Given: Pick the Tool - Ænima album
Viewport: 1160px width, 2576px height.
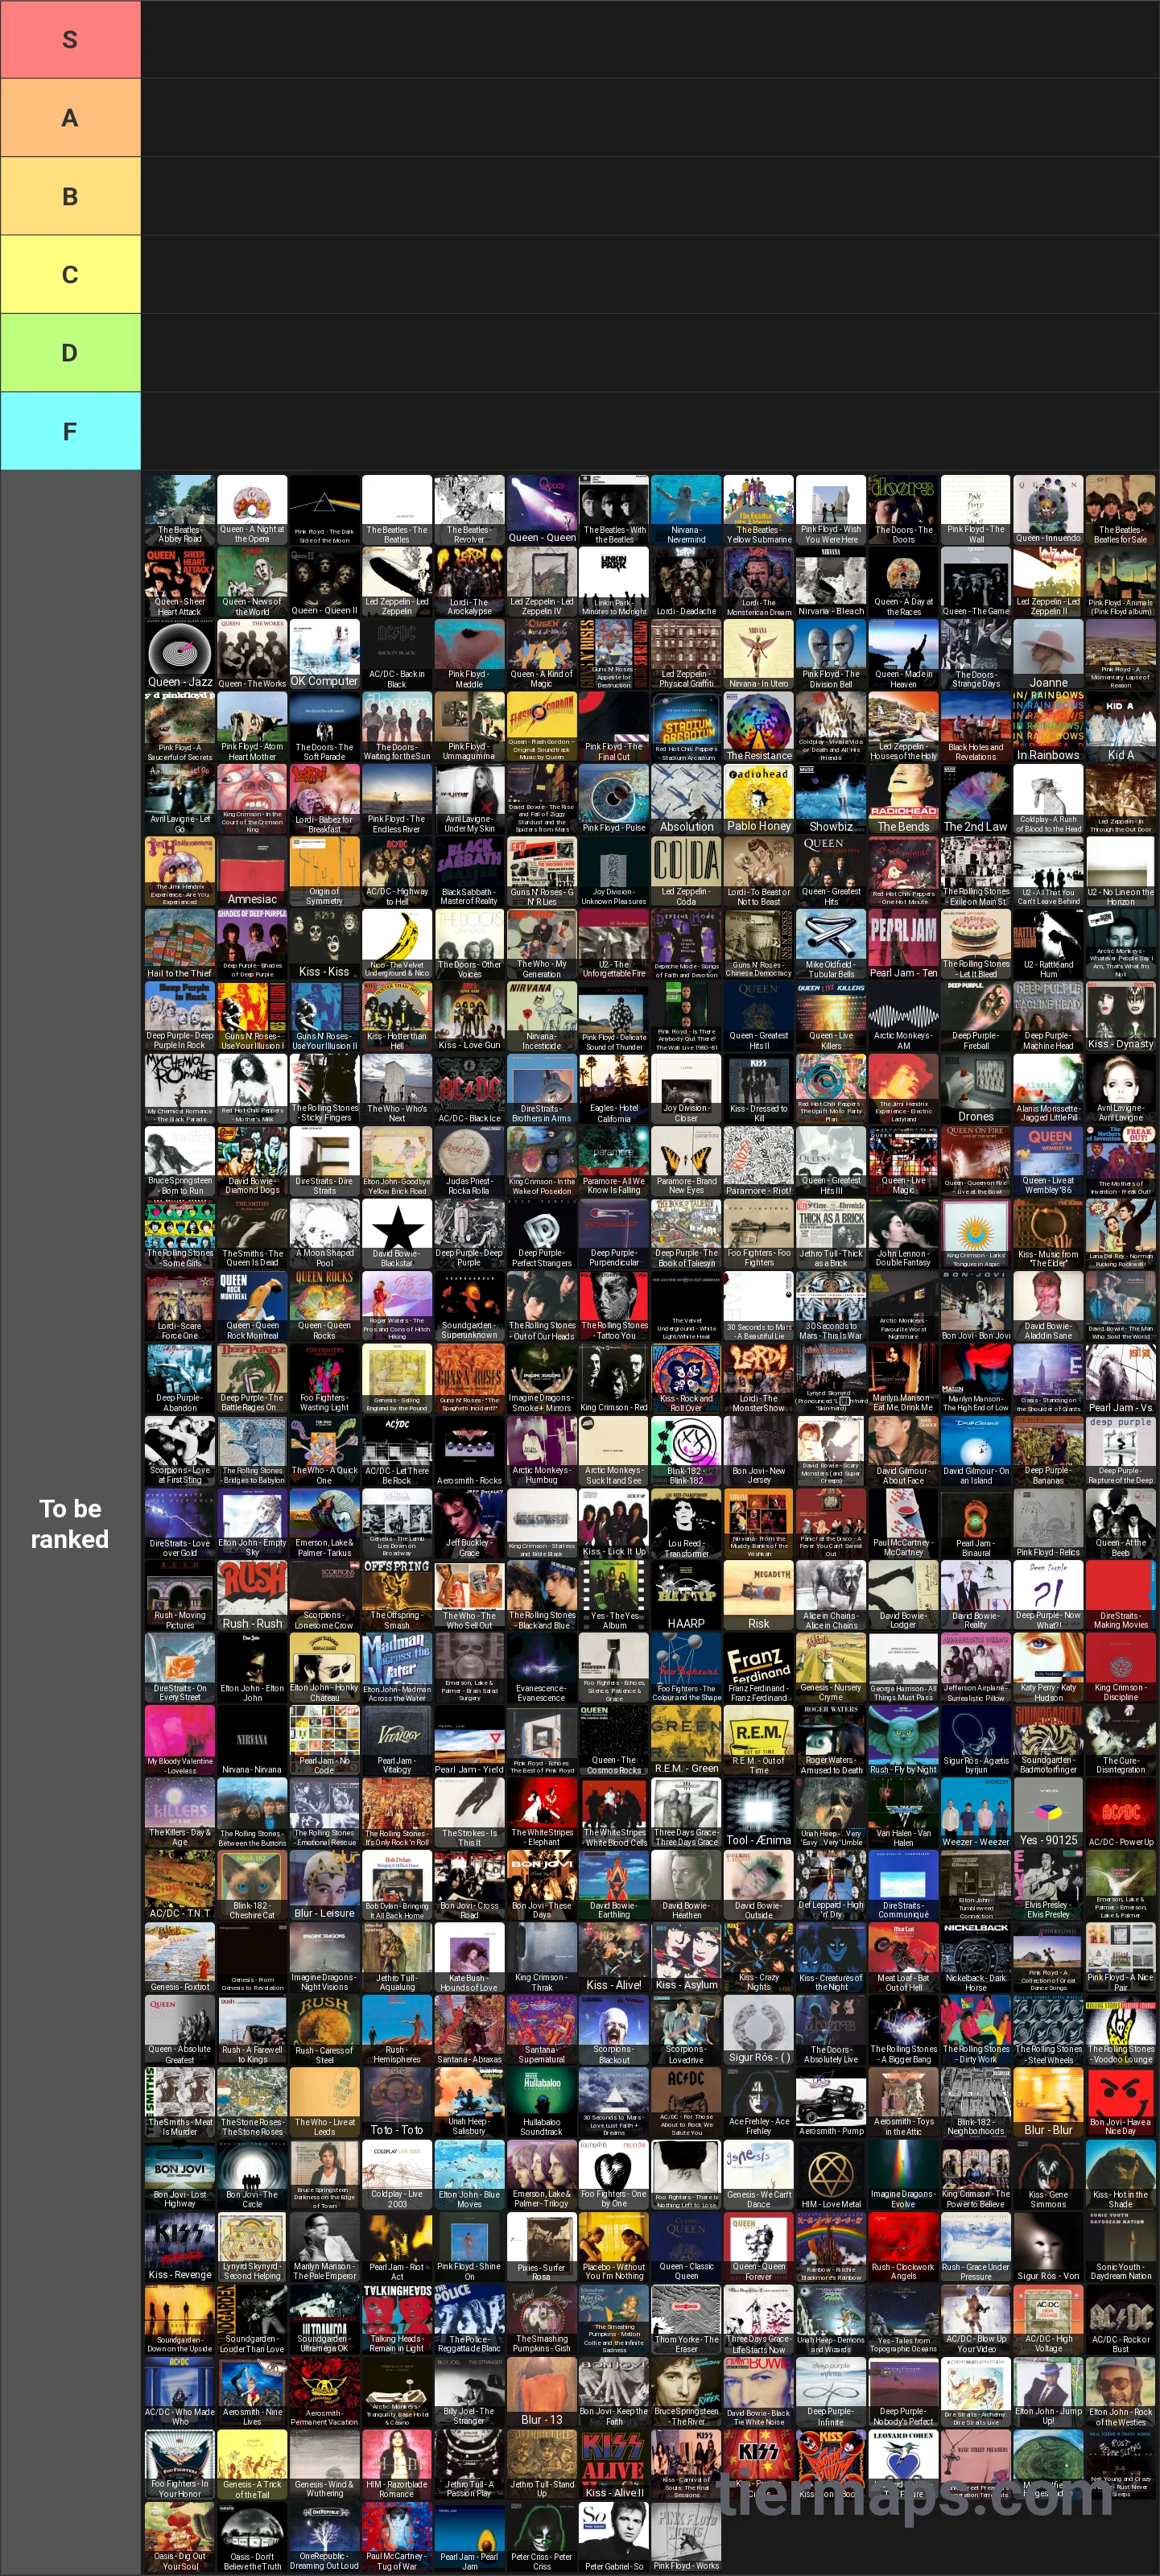Looking at the screenshot, I should coord(759,1813).
